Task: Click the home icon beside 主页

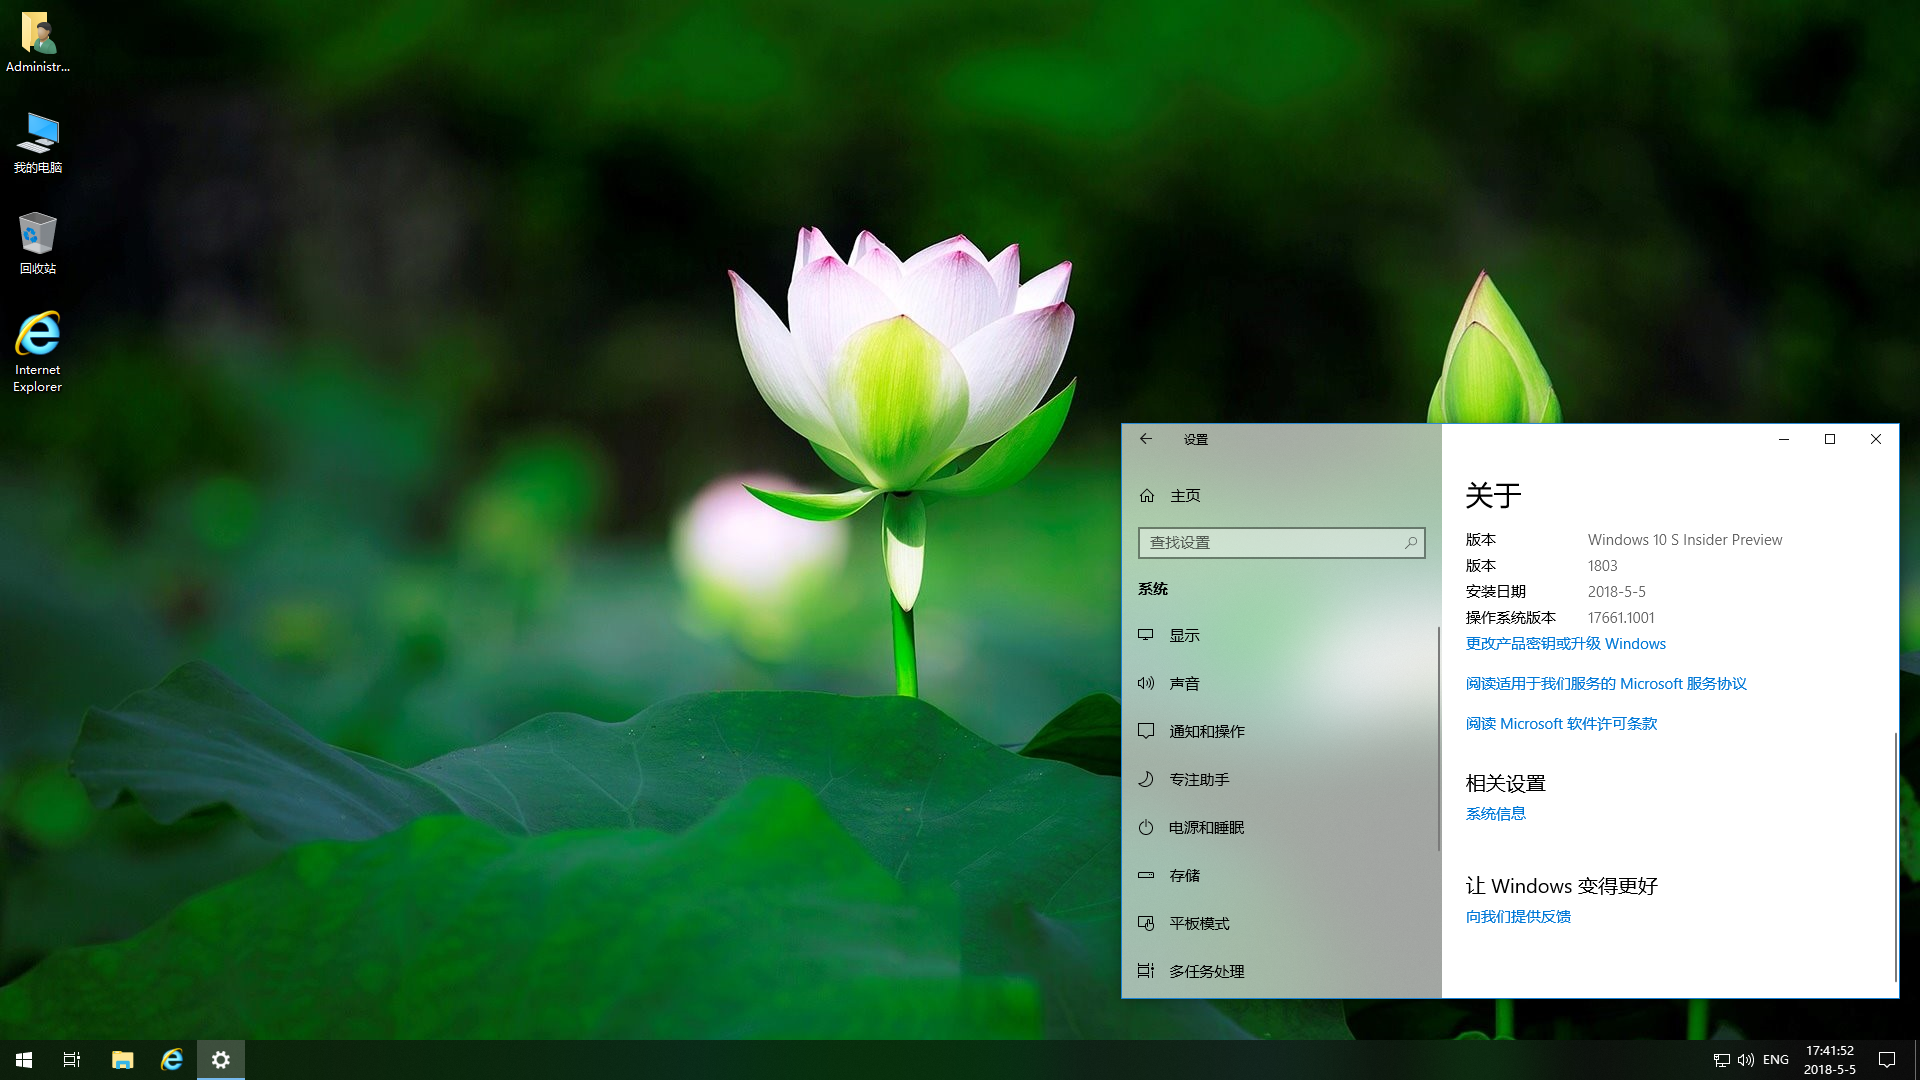Action: [x=1147, y=496]
